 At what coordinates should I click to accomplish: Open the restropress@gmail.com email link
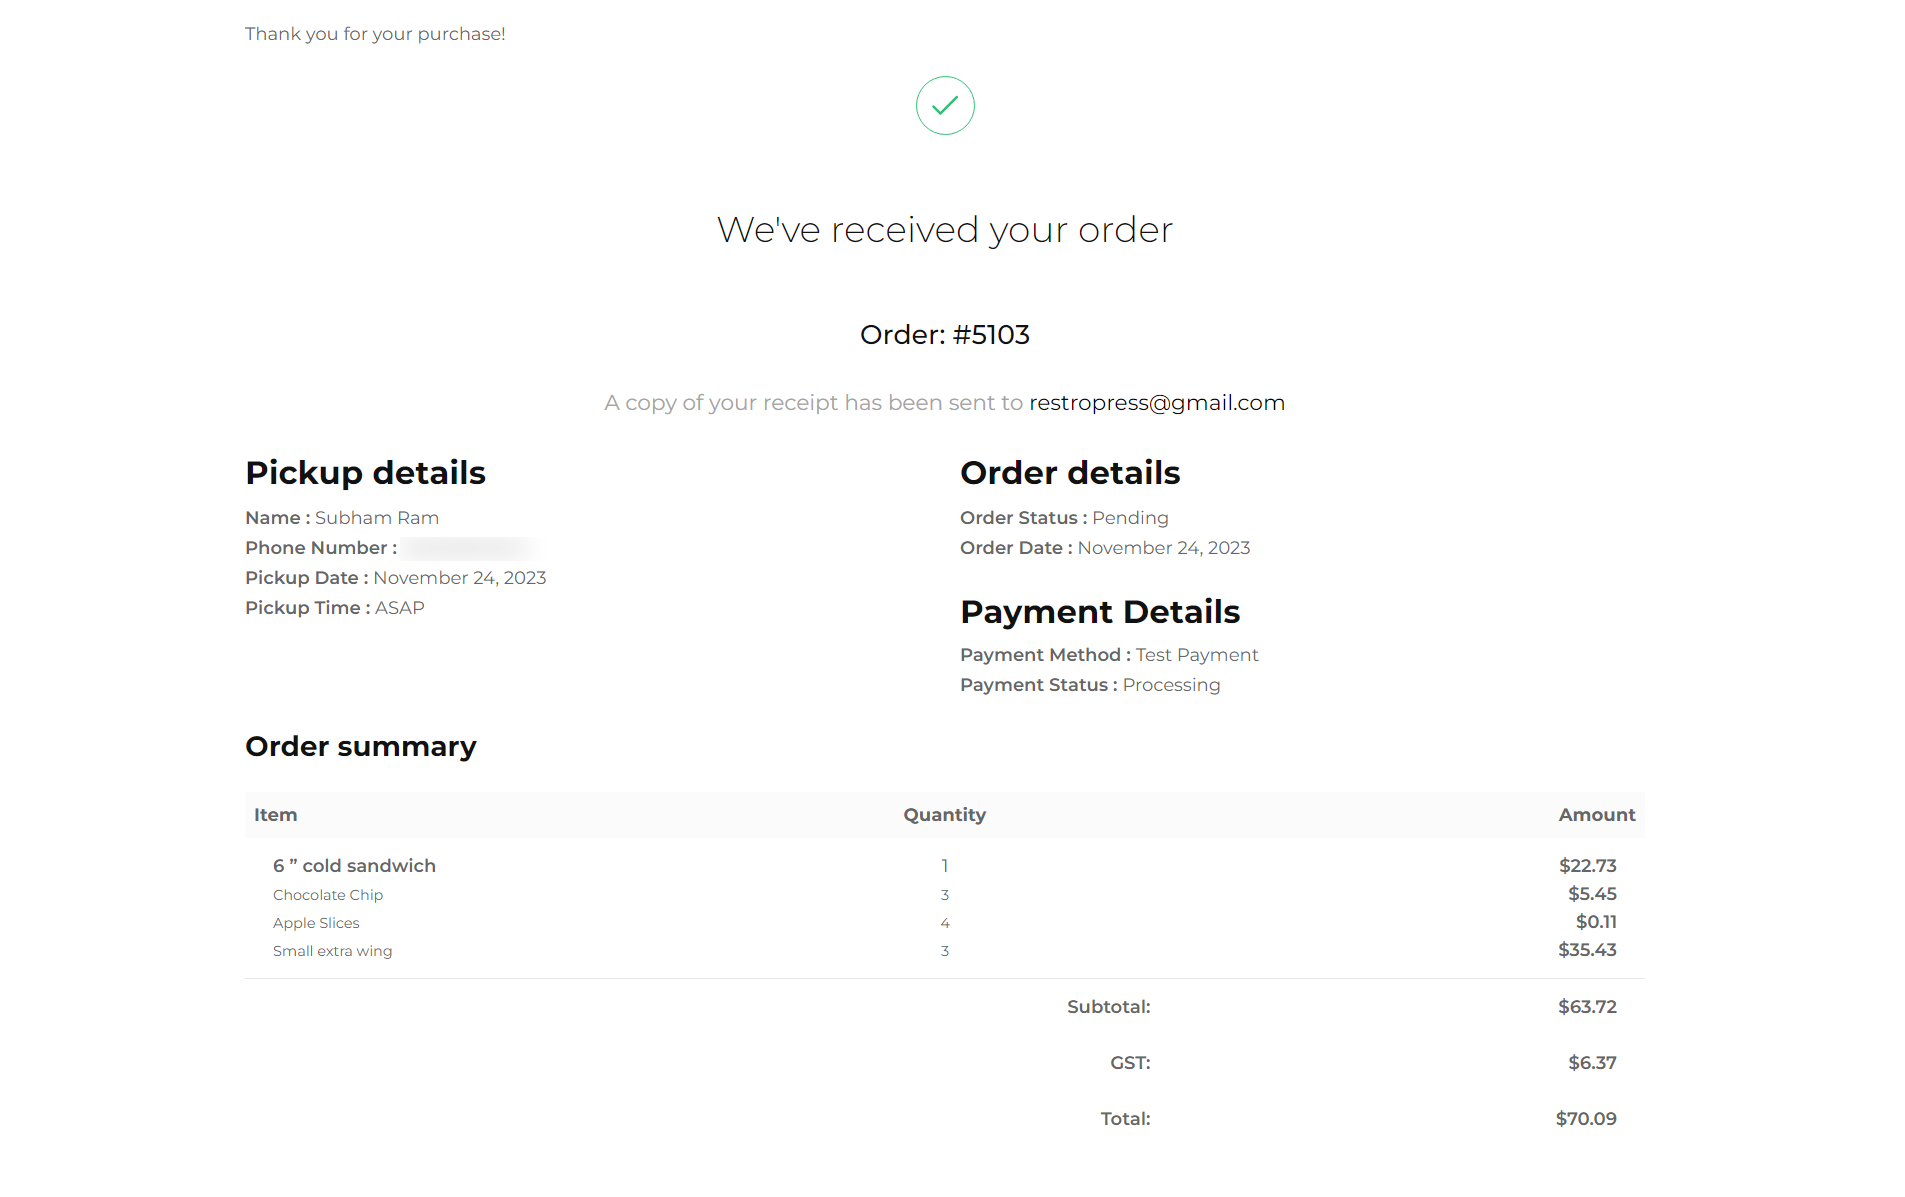point(1156,403)
